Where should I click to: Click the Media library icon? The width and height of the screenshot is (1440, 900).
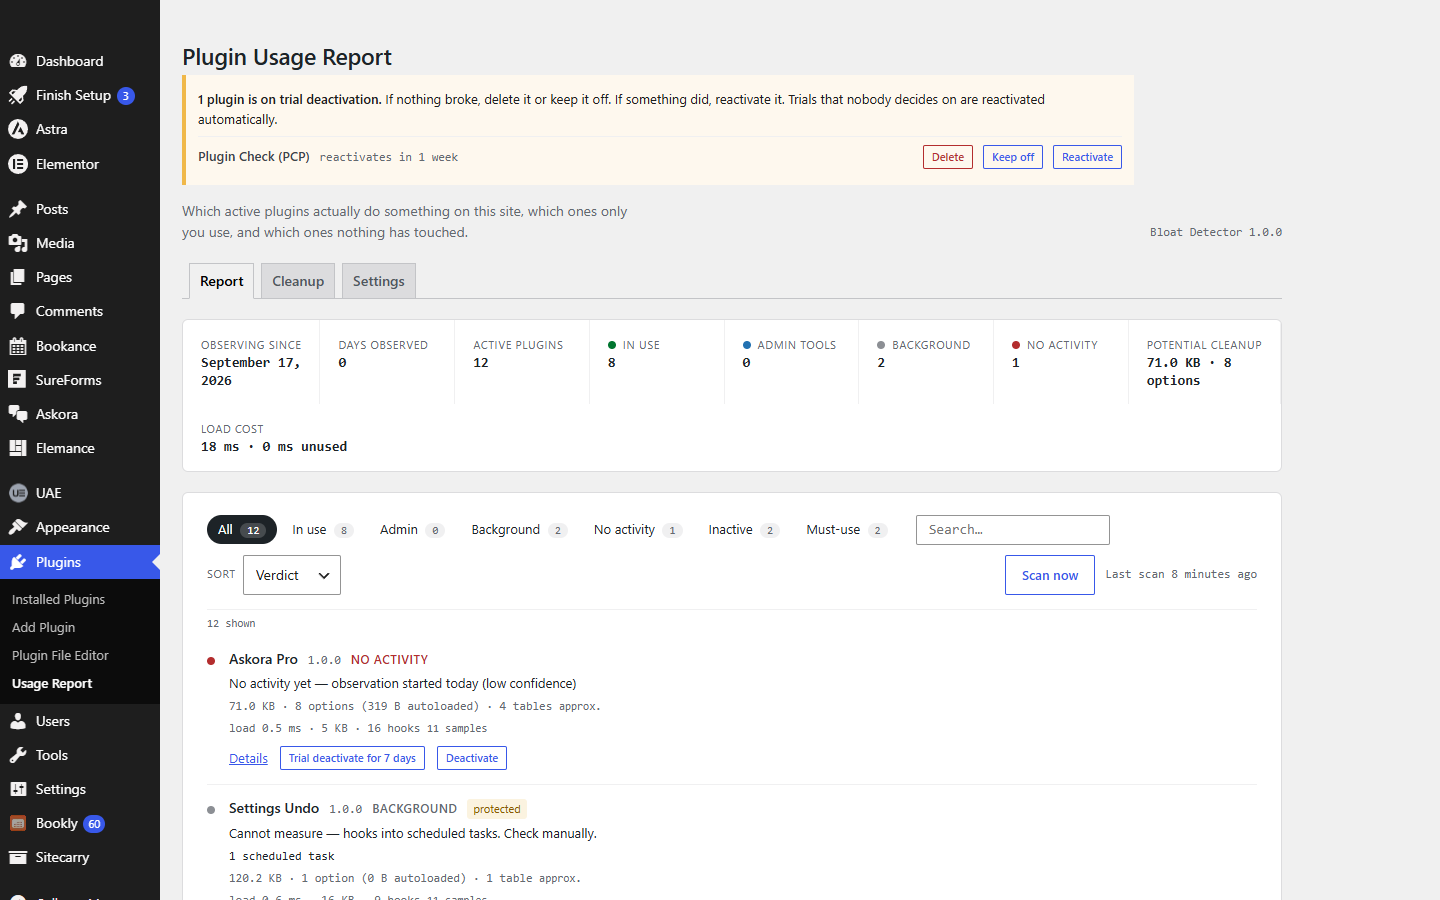(x=18, y=243)
